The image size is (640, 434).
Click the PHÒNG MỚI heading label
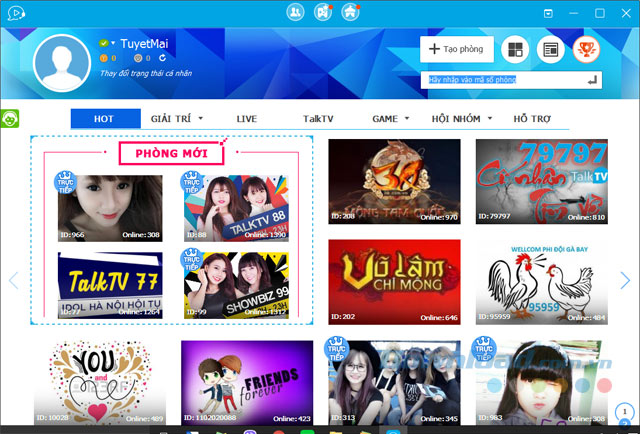171,154
